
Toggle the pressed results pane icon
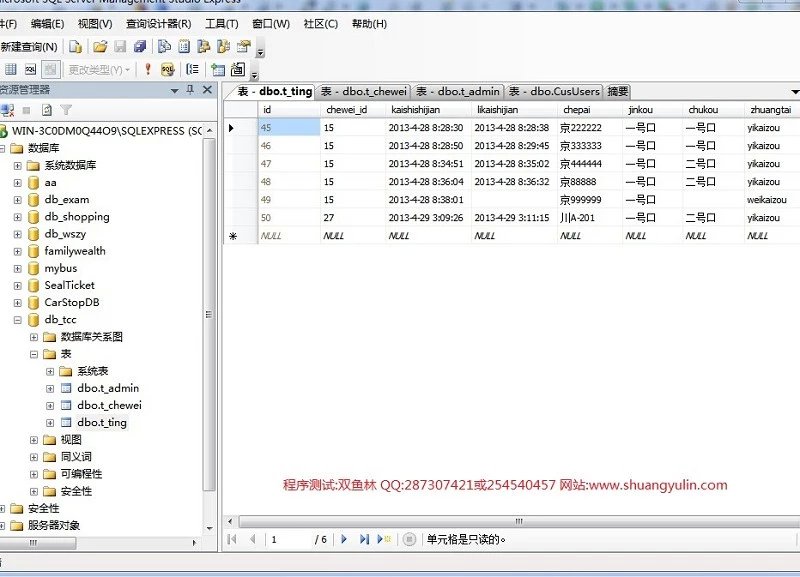51,69
